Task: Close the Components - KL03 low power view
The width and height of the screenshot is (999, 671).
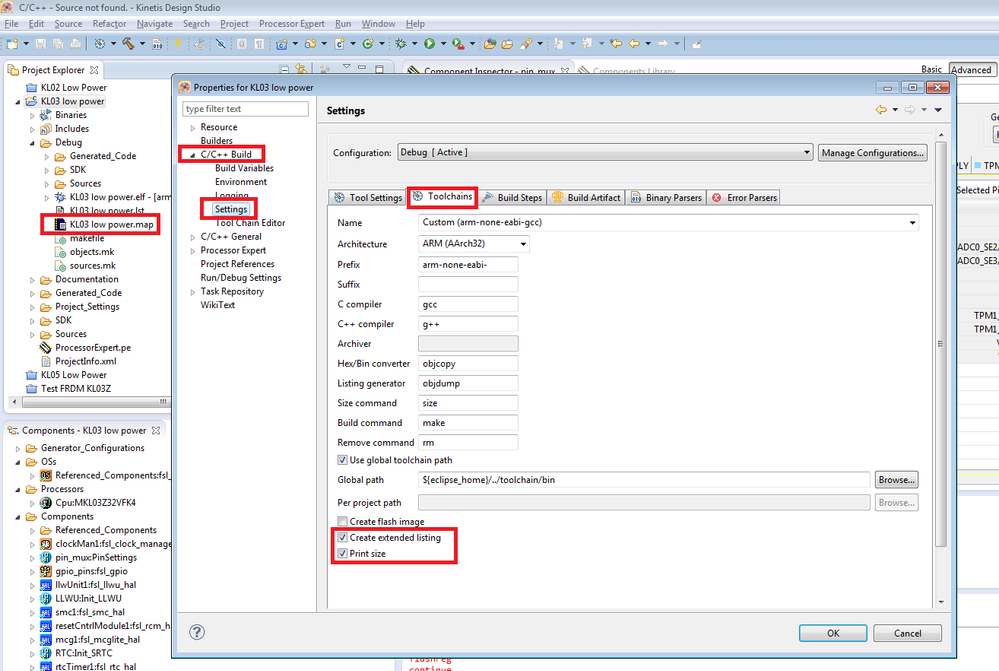Action: coord(156,431)
